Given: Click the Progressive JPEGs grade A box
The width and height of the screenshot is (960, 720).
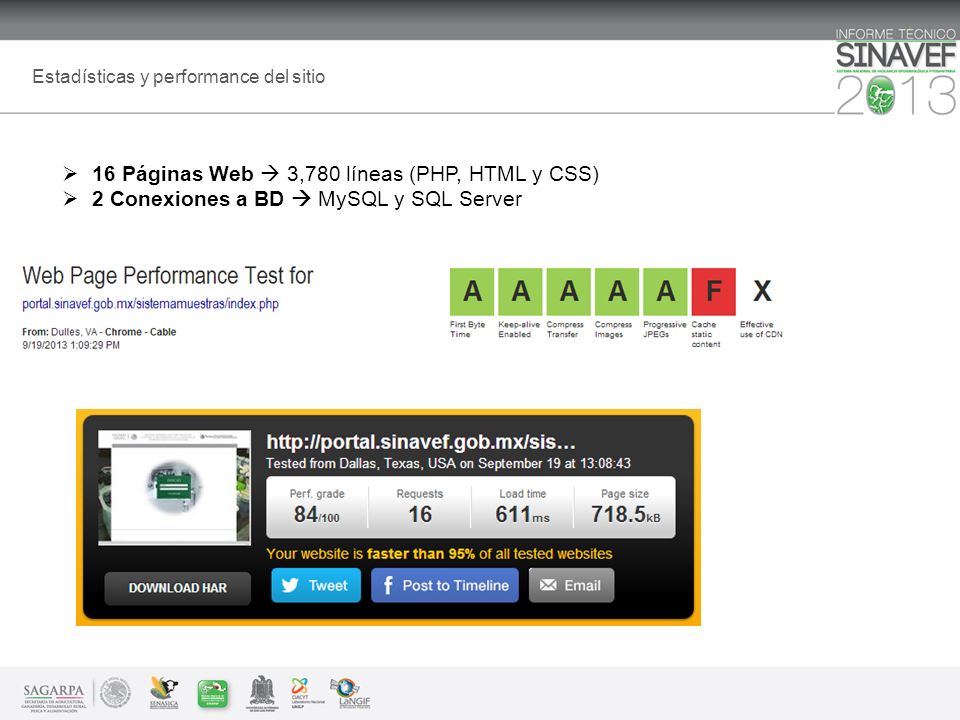Looking at the screenshot, I should tap(666, 291).
